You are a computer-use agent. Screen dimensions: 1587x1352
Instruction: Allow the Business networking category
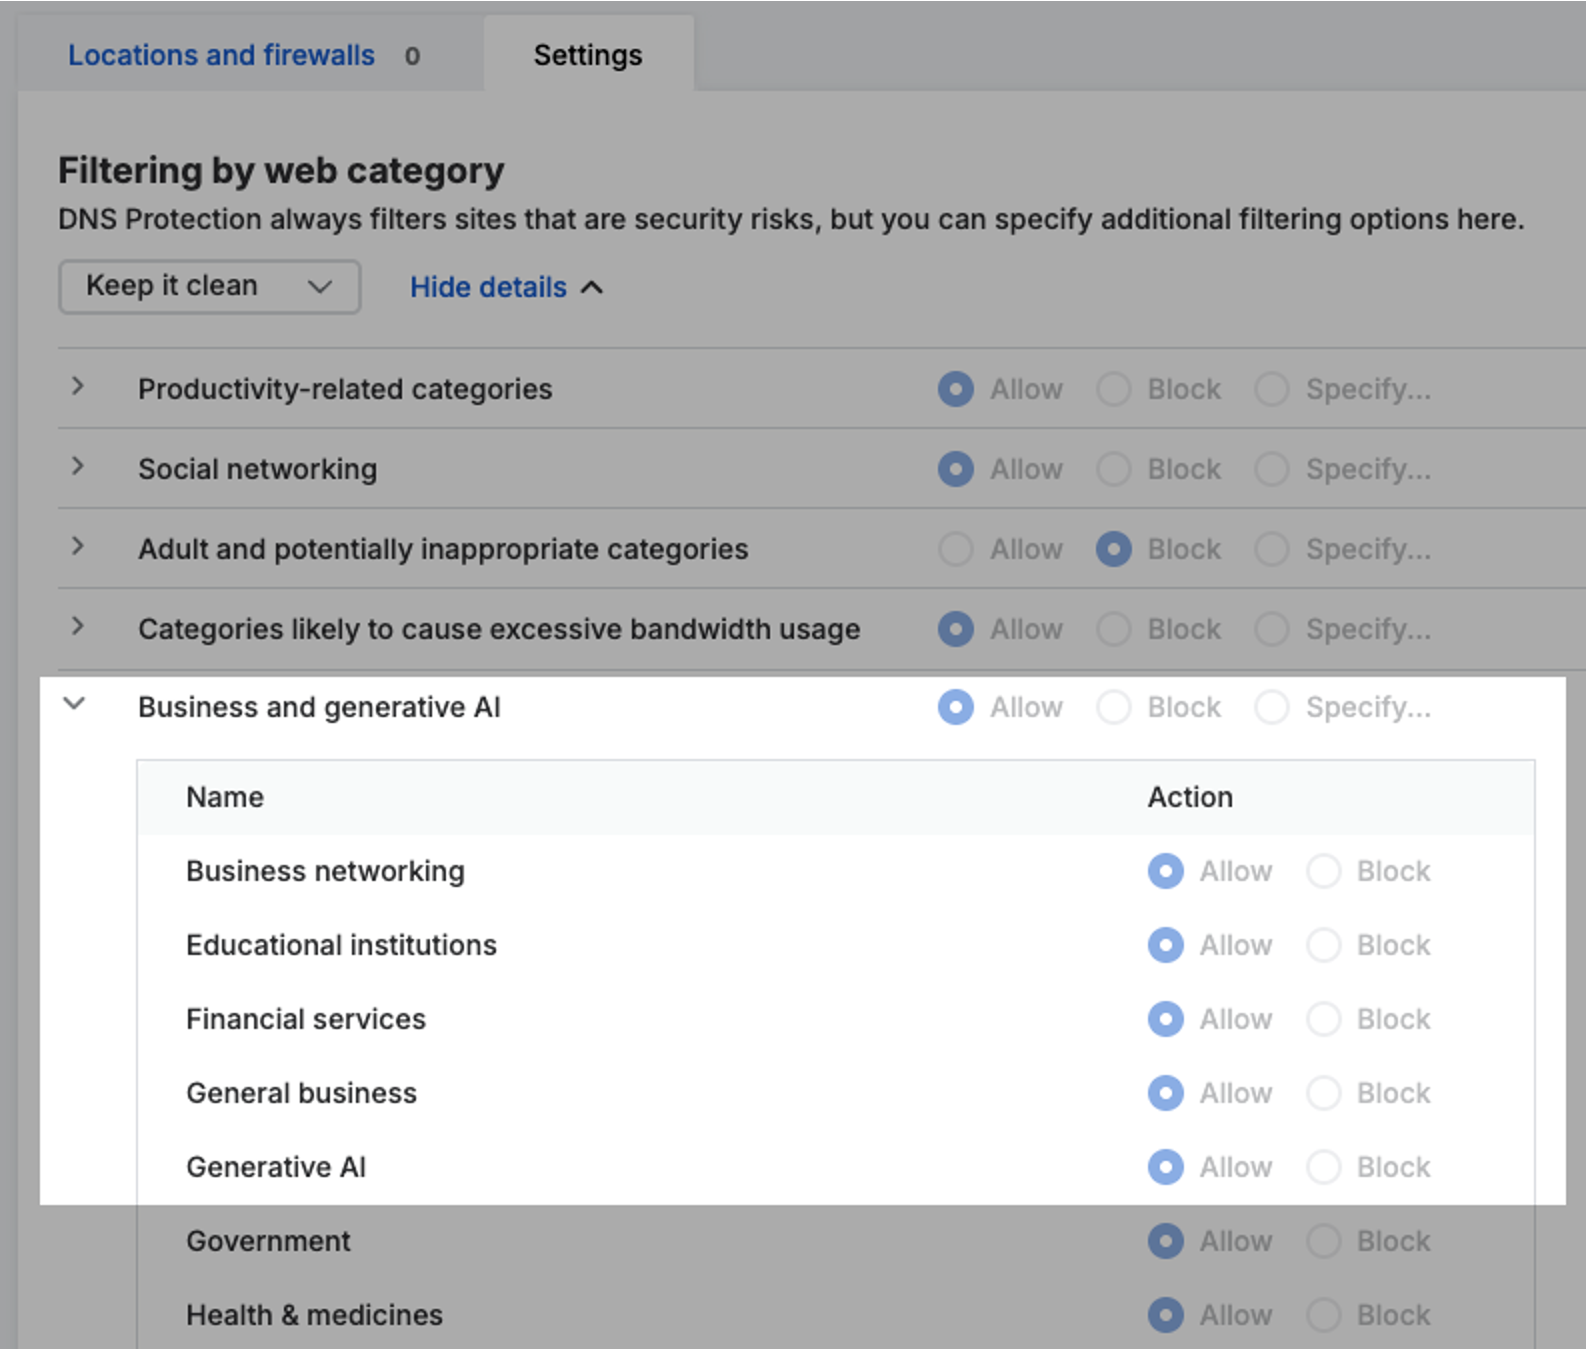(1165, 871)
